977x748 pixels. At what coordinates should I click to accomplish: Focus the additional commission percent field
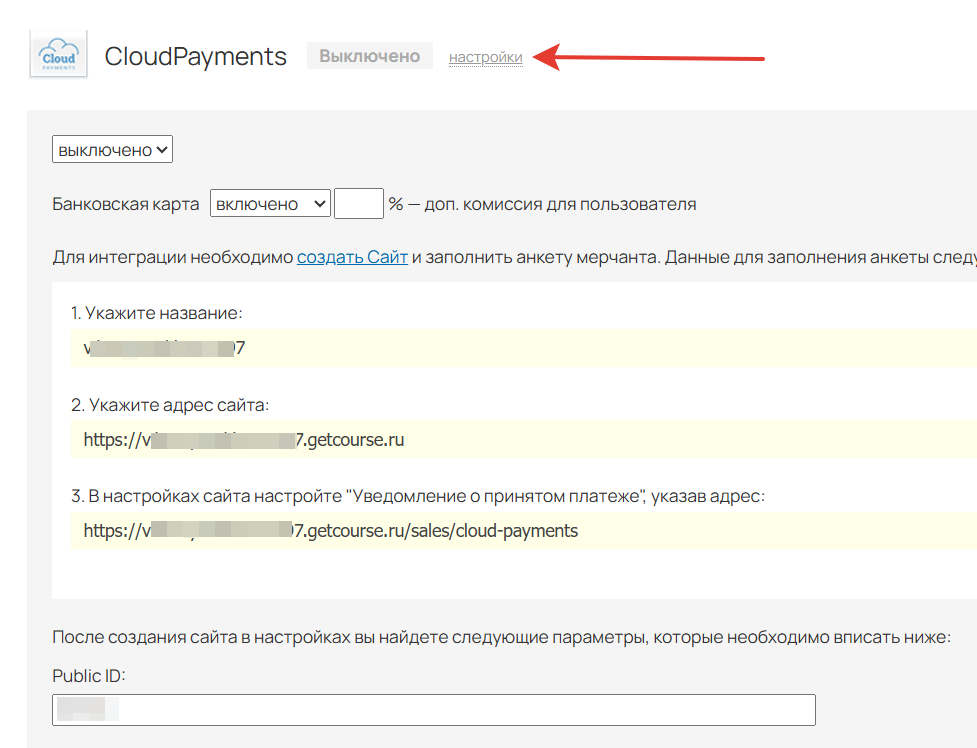[x=358, y=204]
